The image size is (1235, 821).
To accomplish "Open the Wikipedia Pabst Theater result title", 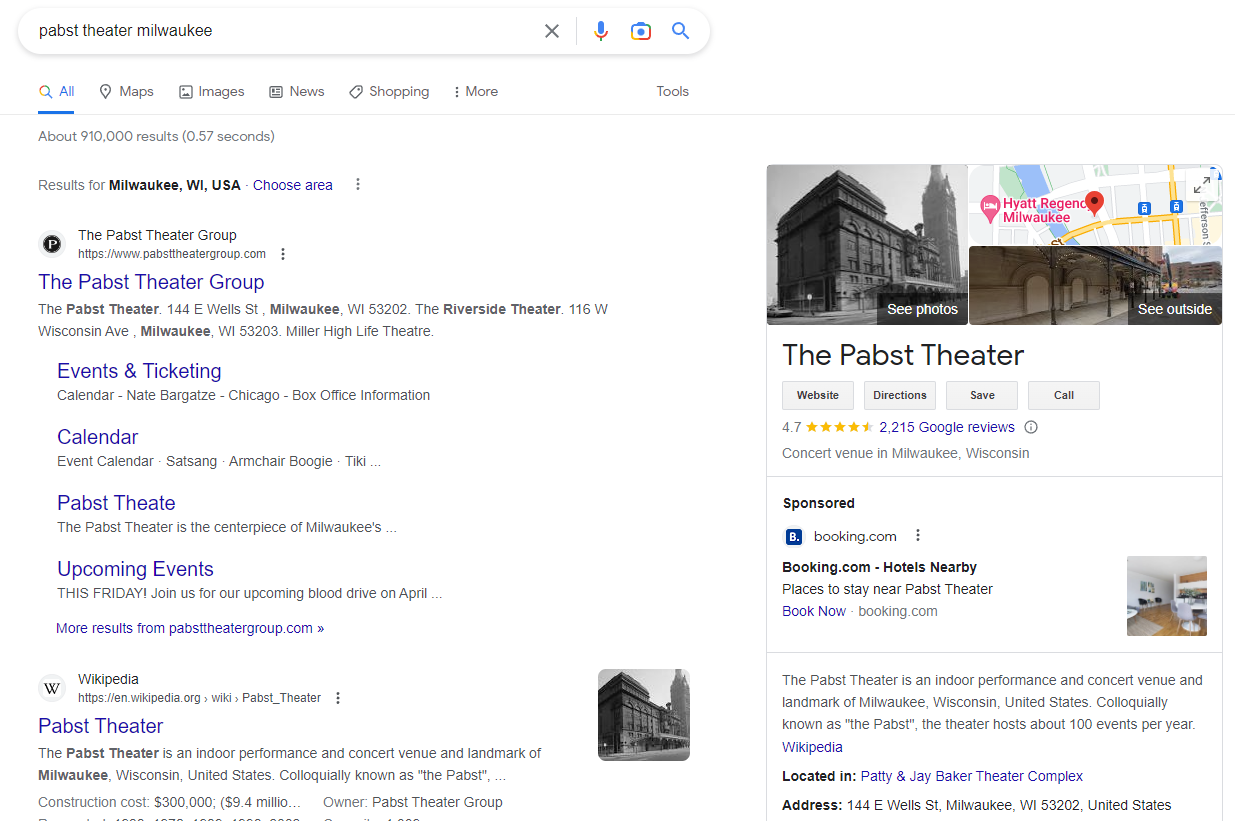I will coord(100,726).
